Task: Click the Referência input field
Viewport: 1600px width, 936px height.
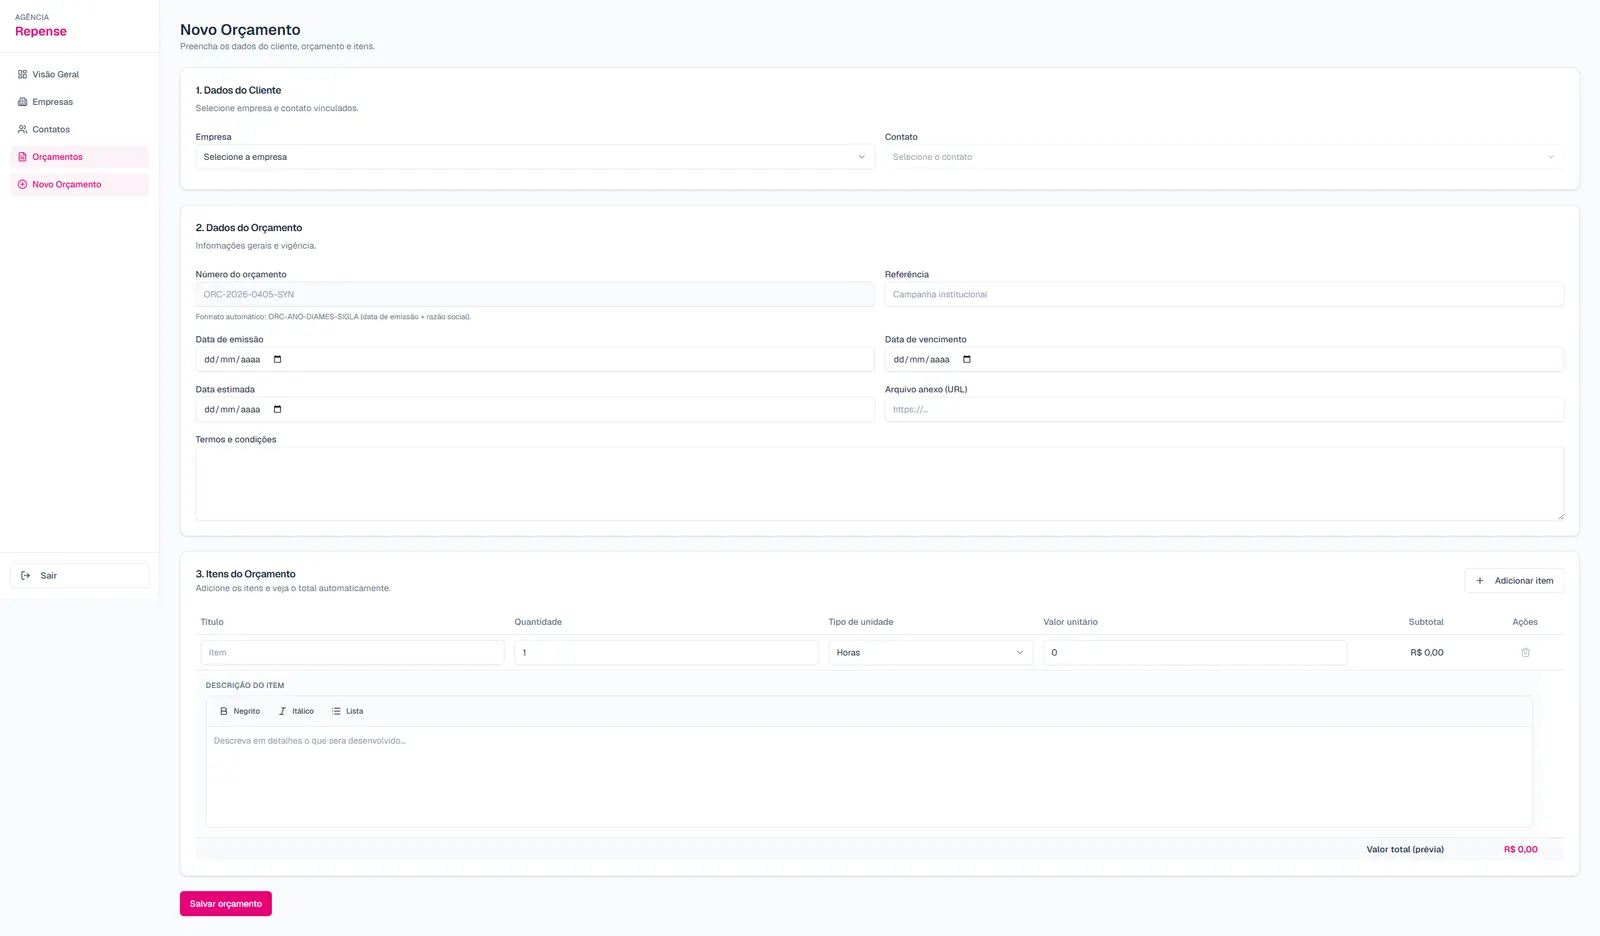Action: pyautogui.click(x=1224, y=294)
